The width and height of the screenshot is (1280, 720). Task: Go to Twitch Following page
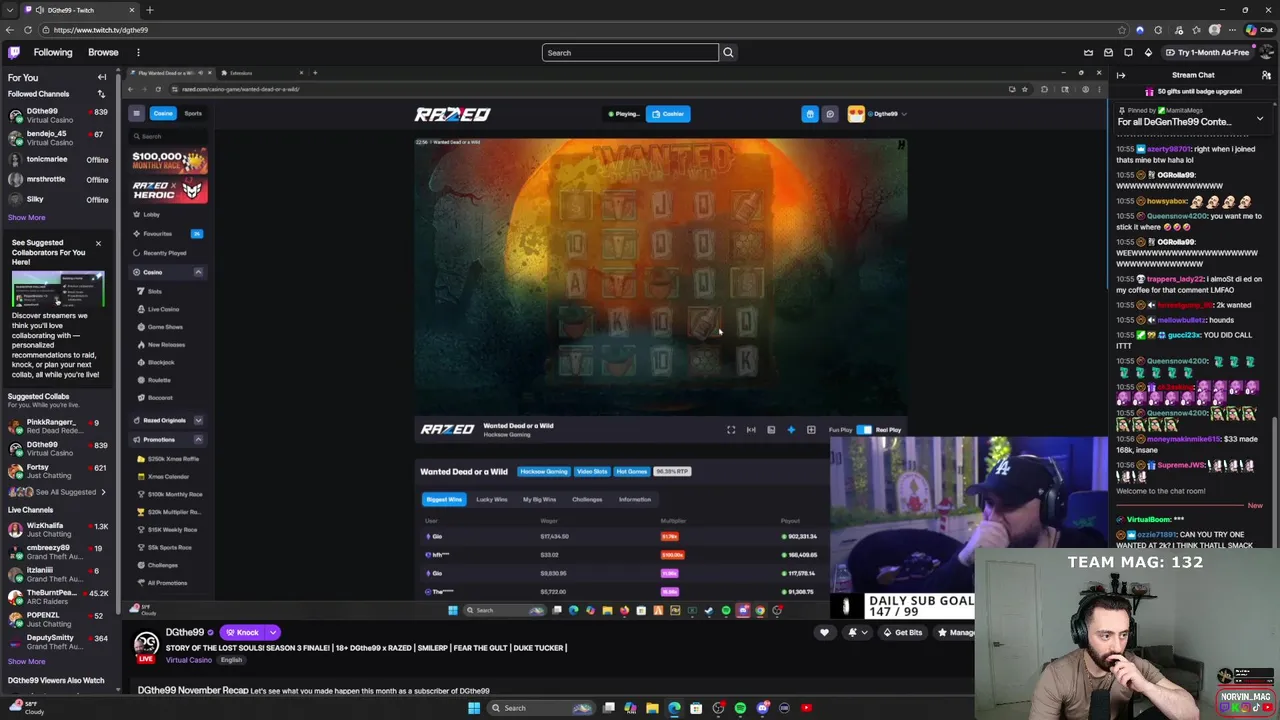point(53,52)
